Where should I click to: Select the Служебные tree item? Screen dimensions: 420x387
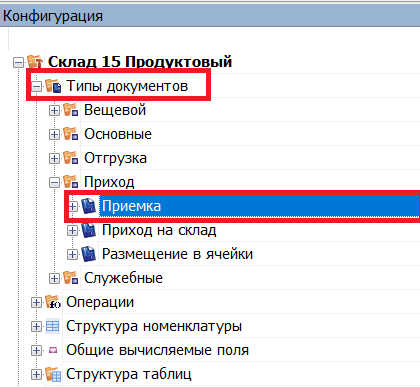pyautogui.click(x=123, y=278)
